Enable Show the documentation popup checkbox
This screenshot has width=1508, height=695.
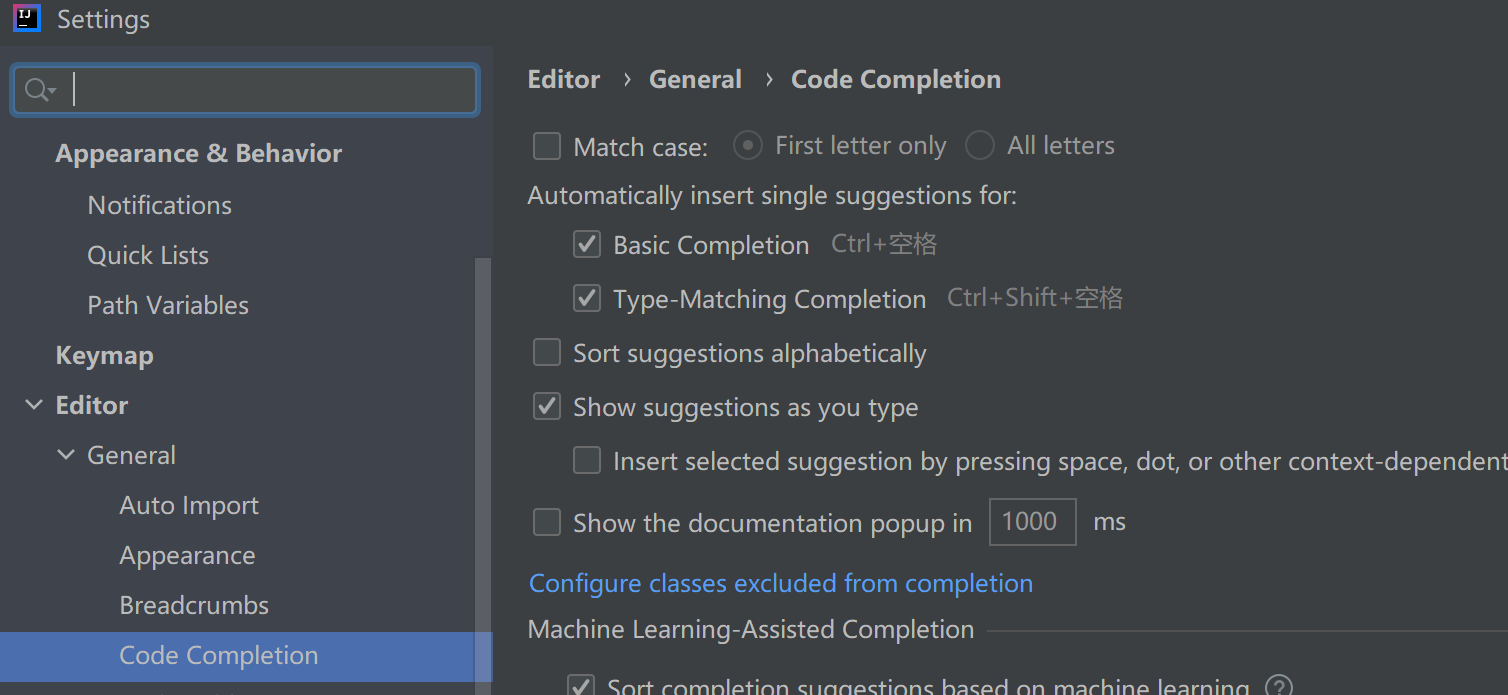[x=547, y=523]
